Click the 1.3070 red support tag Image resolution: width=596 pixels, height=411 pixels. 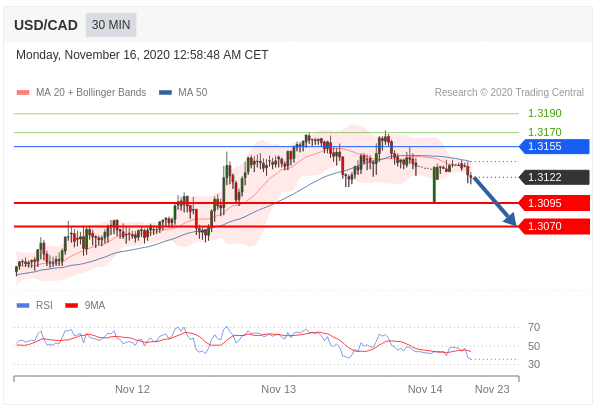tap(554, 227)
